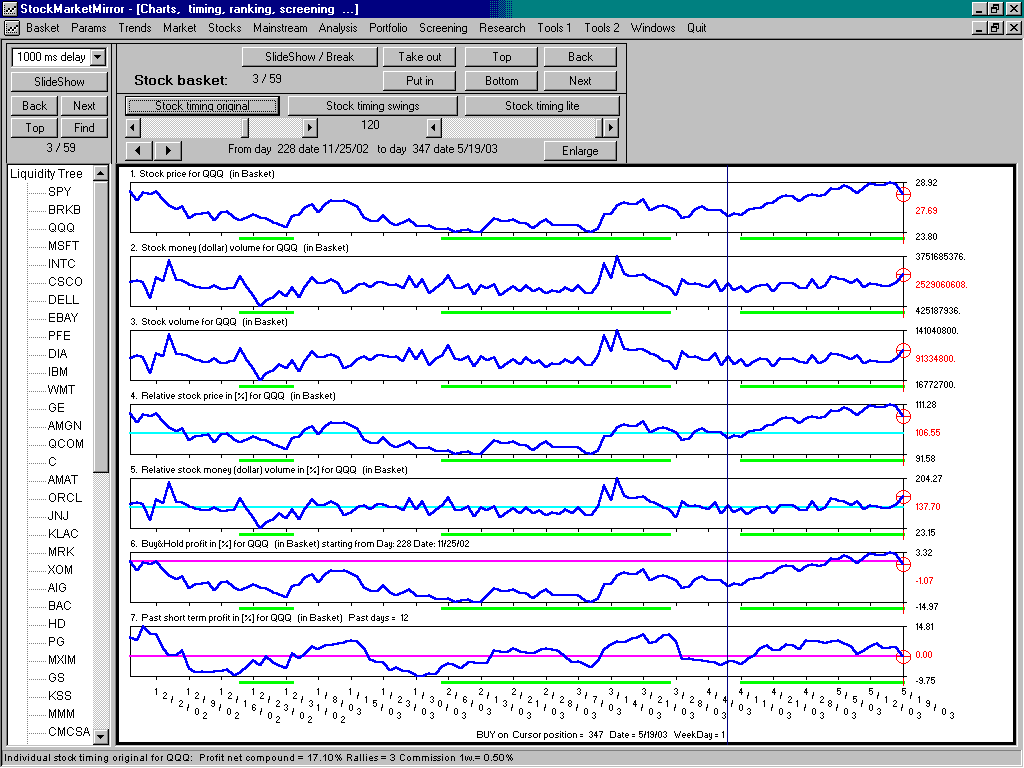Select ORCL in the Liquidity Tree

[x=65, y=498]
